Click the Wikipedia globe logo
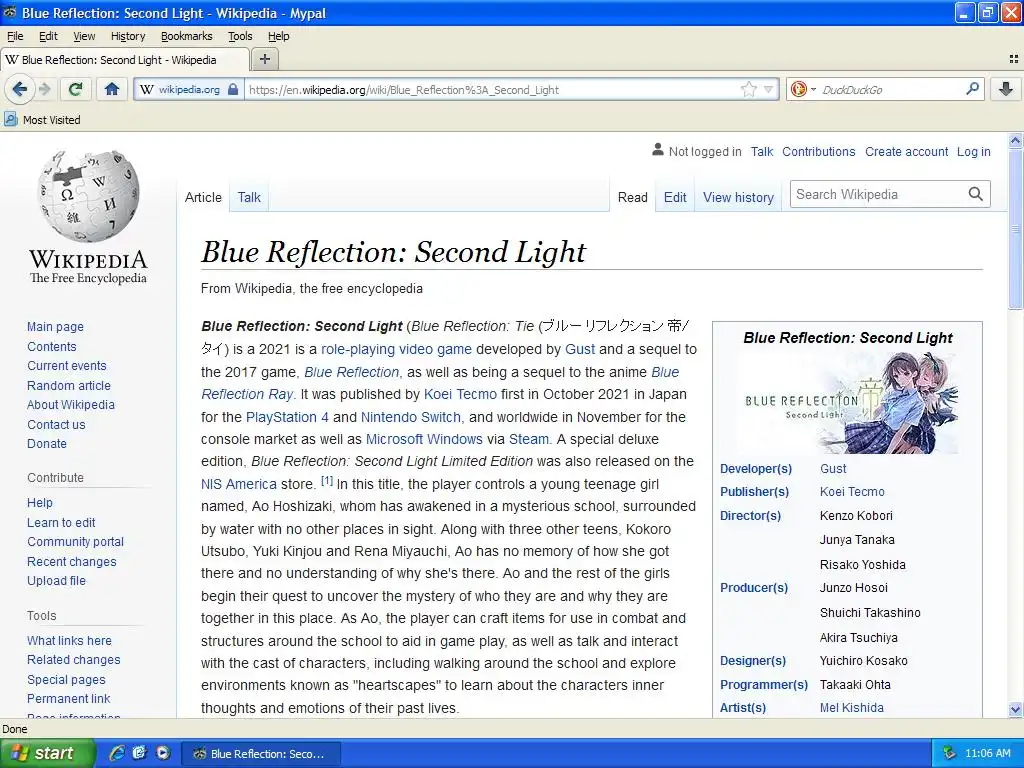The image size is (1024, 768). point(88,196)
